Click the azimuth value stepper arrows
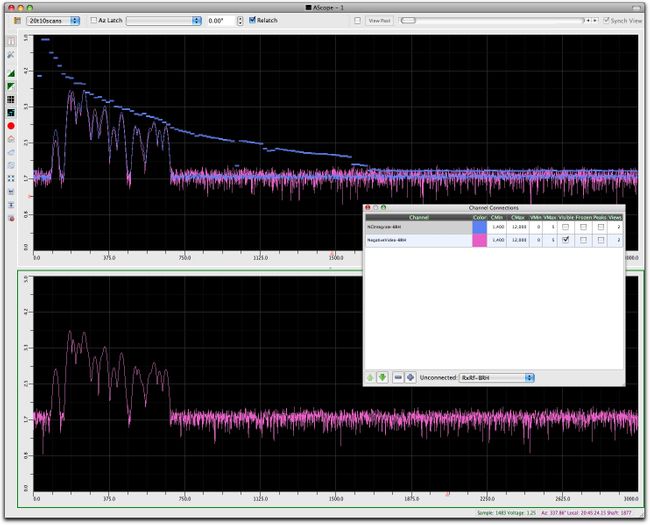Viewport: 650px width, 525px height. (240, 20)
